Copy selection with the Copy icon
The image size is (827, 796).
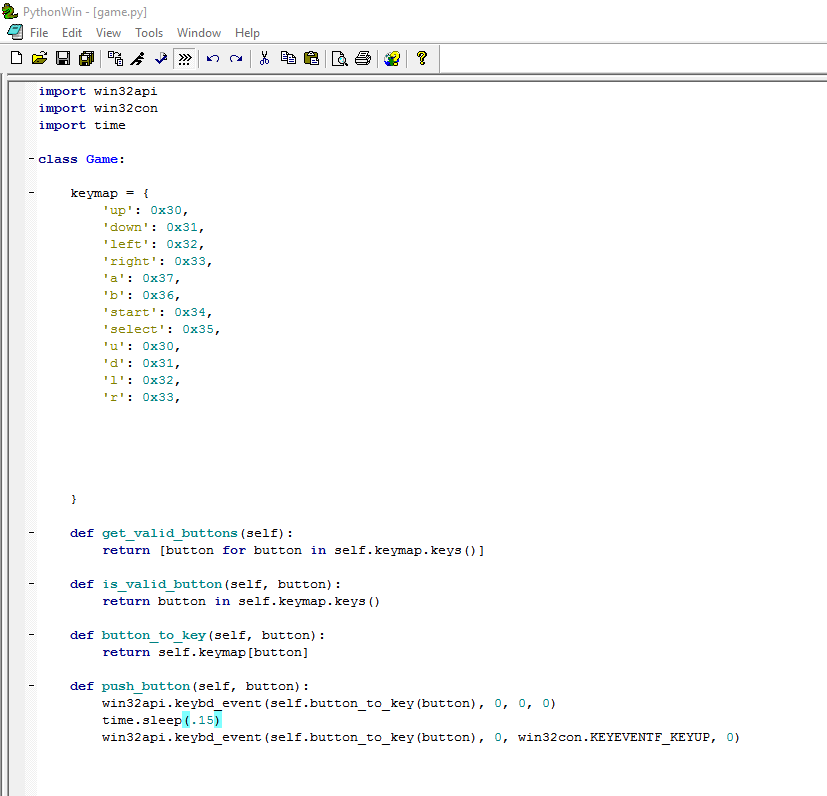288,58
